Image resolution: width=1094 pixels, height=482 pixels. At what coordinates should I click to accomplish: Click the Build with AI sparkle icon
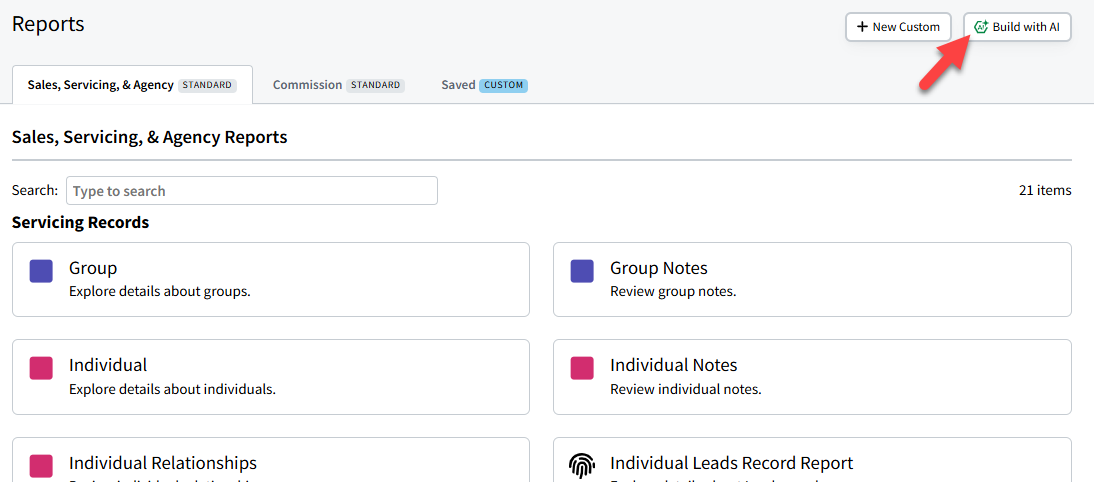point(981,27)
